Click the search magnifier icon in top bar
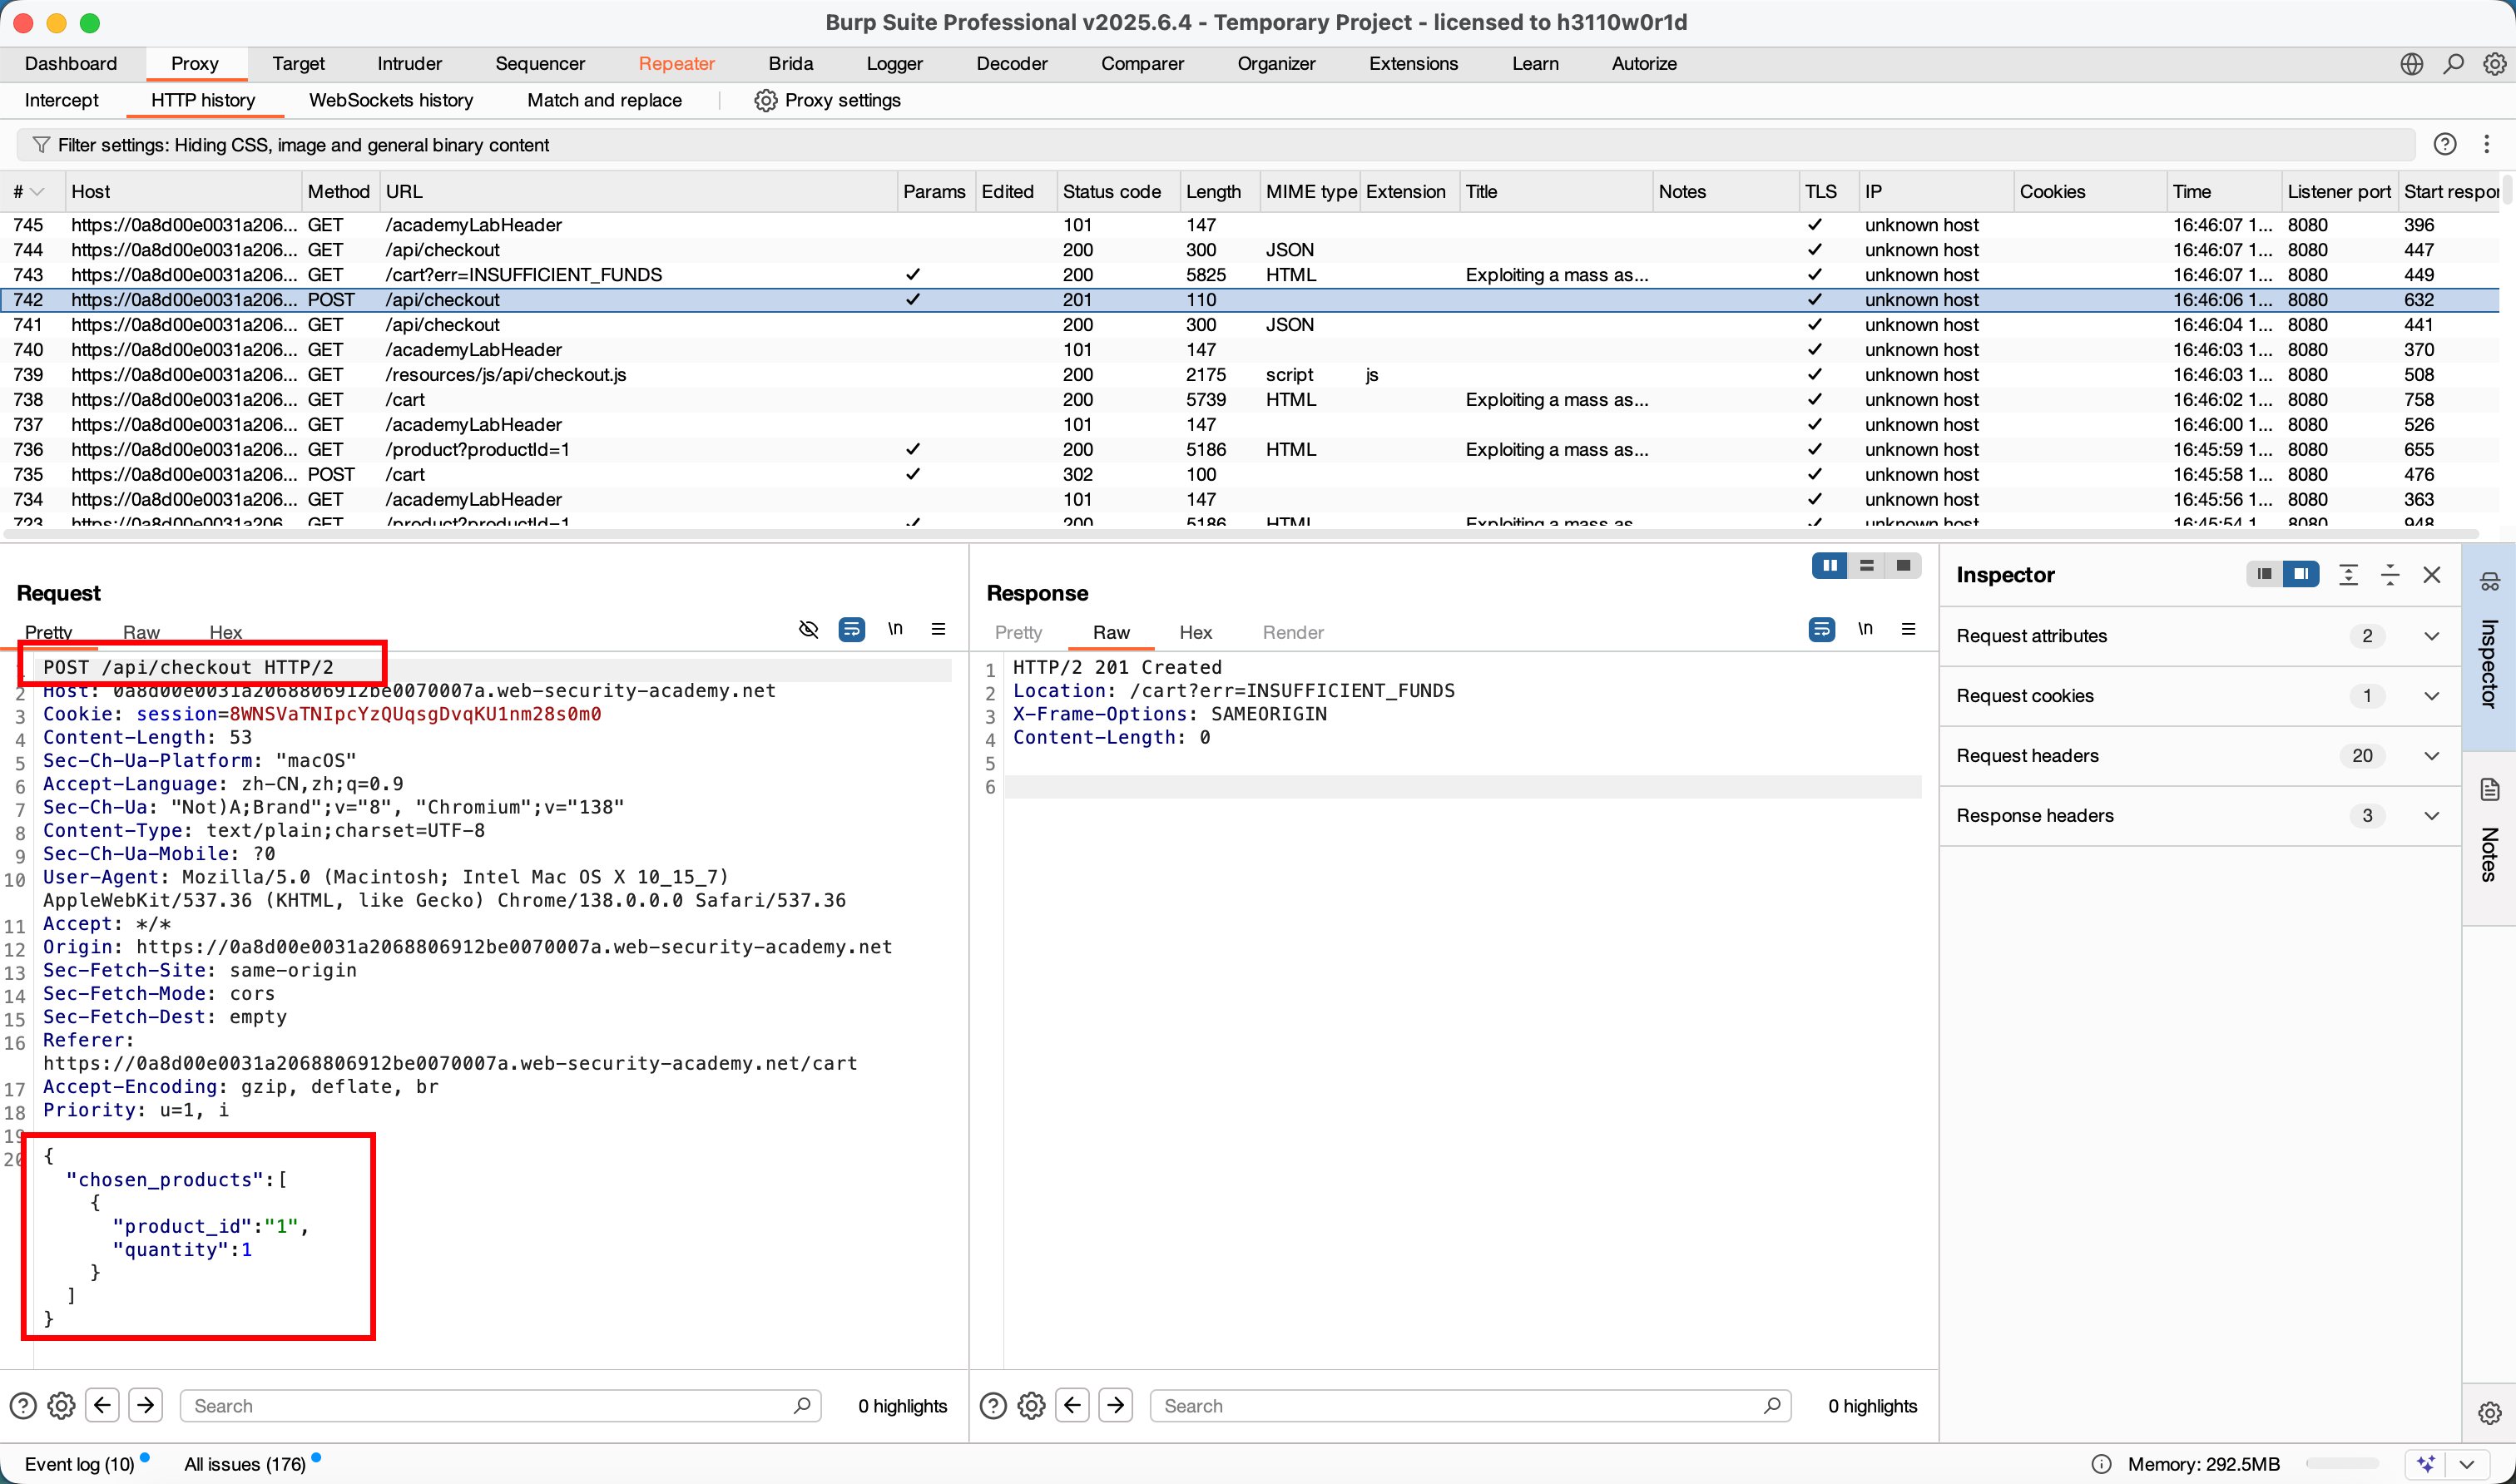 coord(2453,64)
